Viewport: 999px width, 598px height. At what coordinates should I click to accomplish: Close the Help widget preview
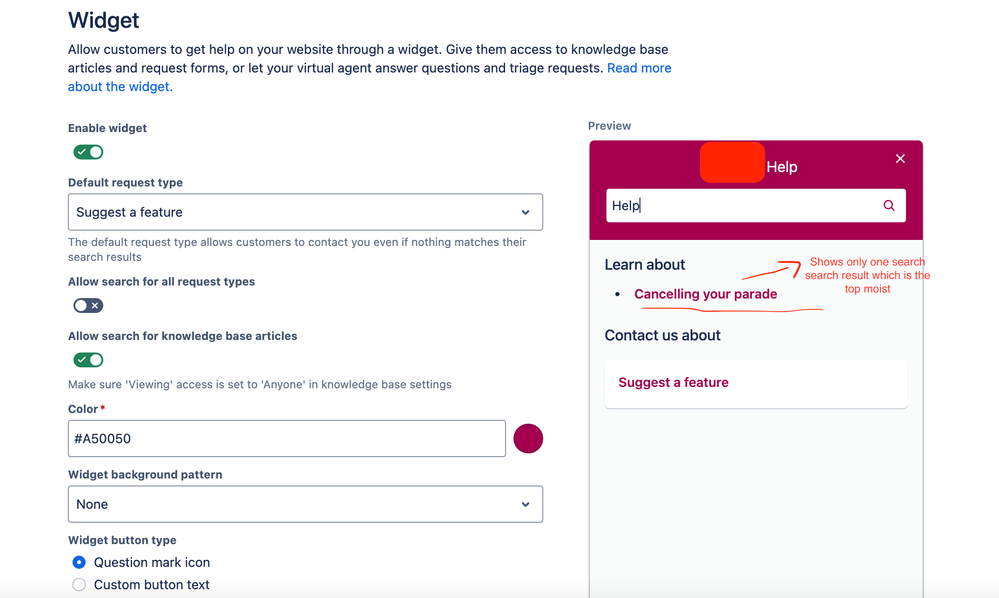click(x=900, y=159)
